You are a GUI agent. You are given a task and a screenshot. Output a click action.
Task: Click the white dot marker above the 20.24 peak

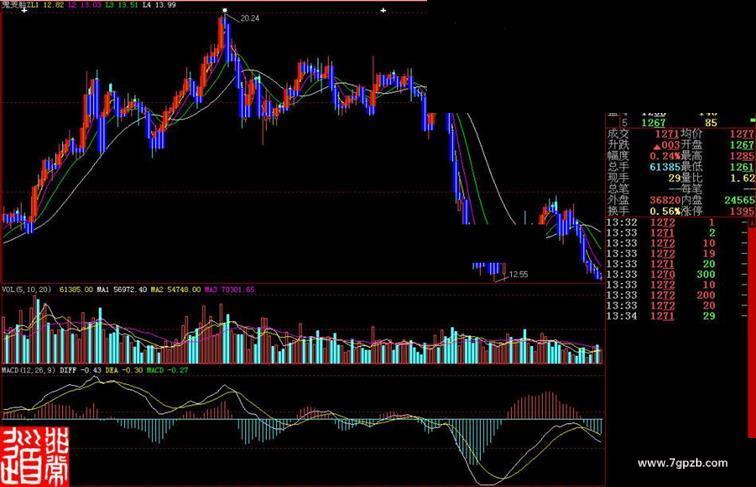225,10
